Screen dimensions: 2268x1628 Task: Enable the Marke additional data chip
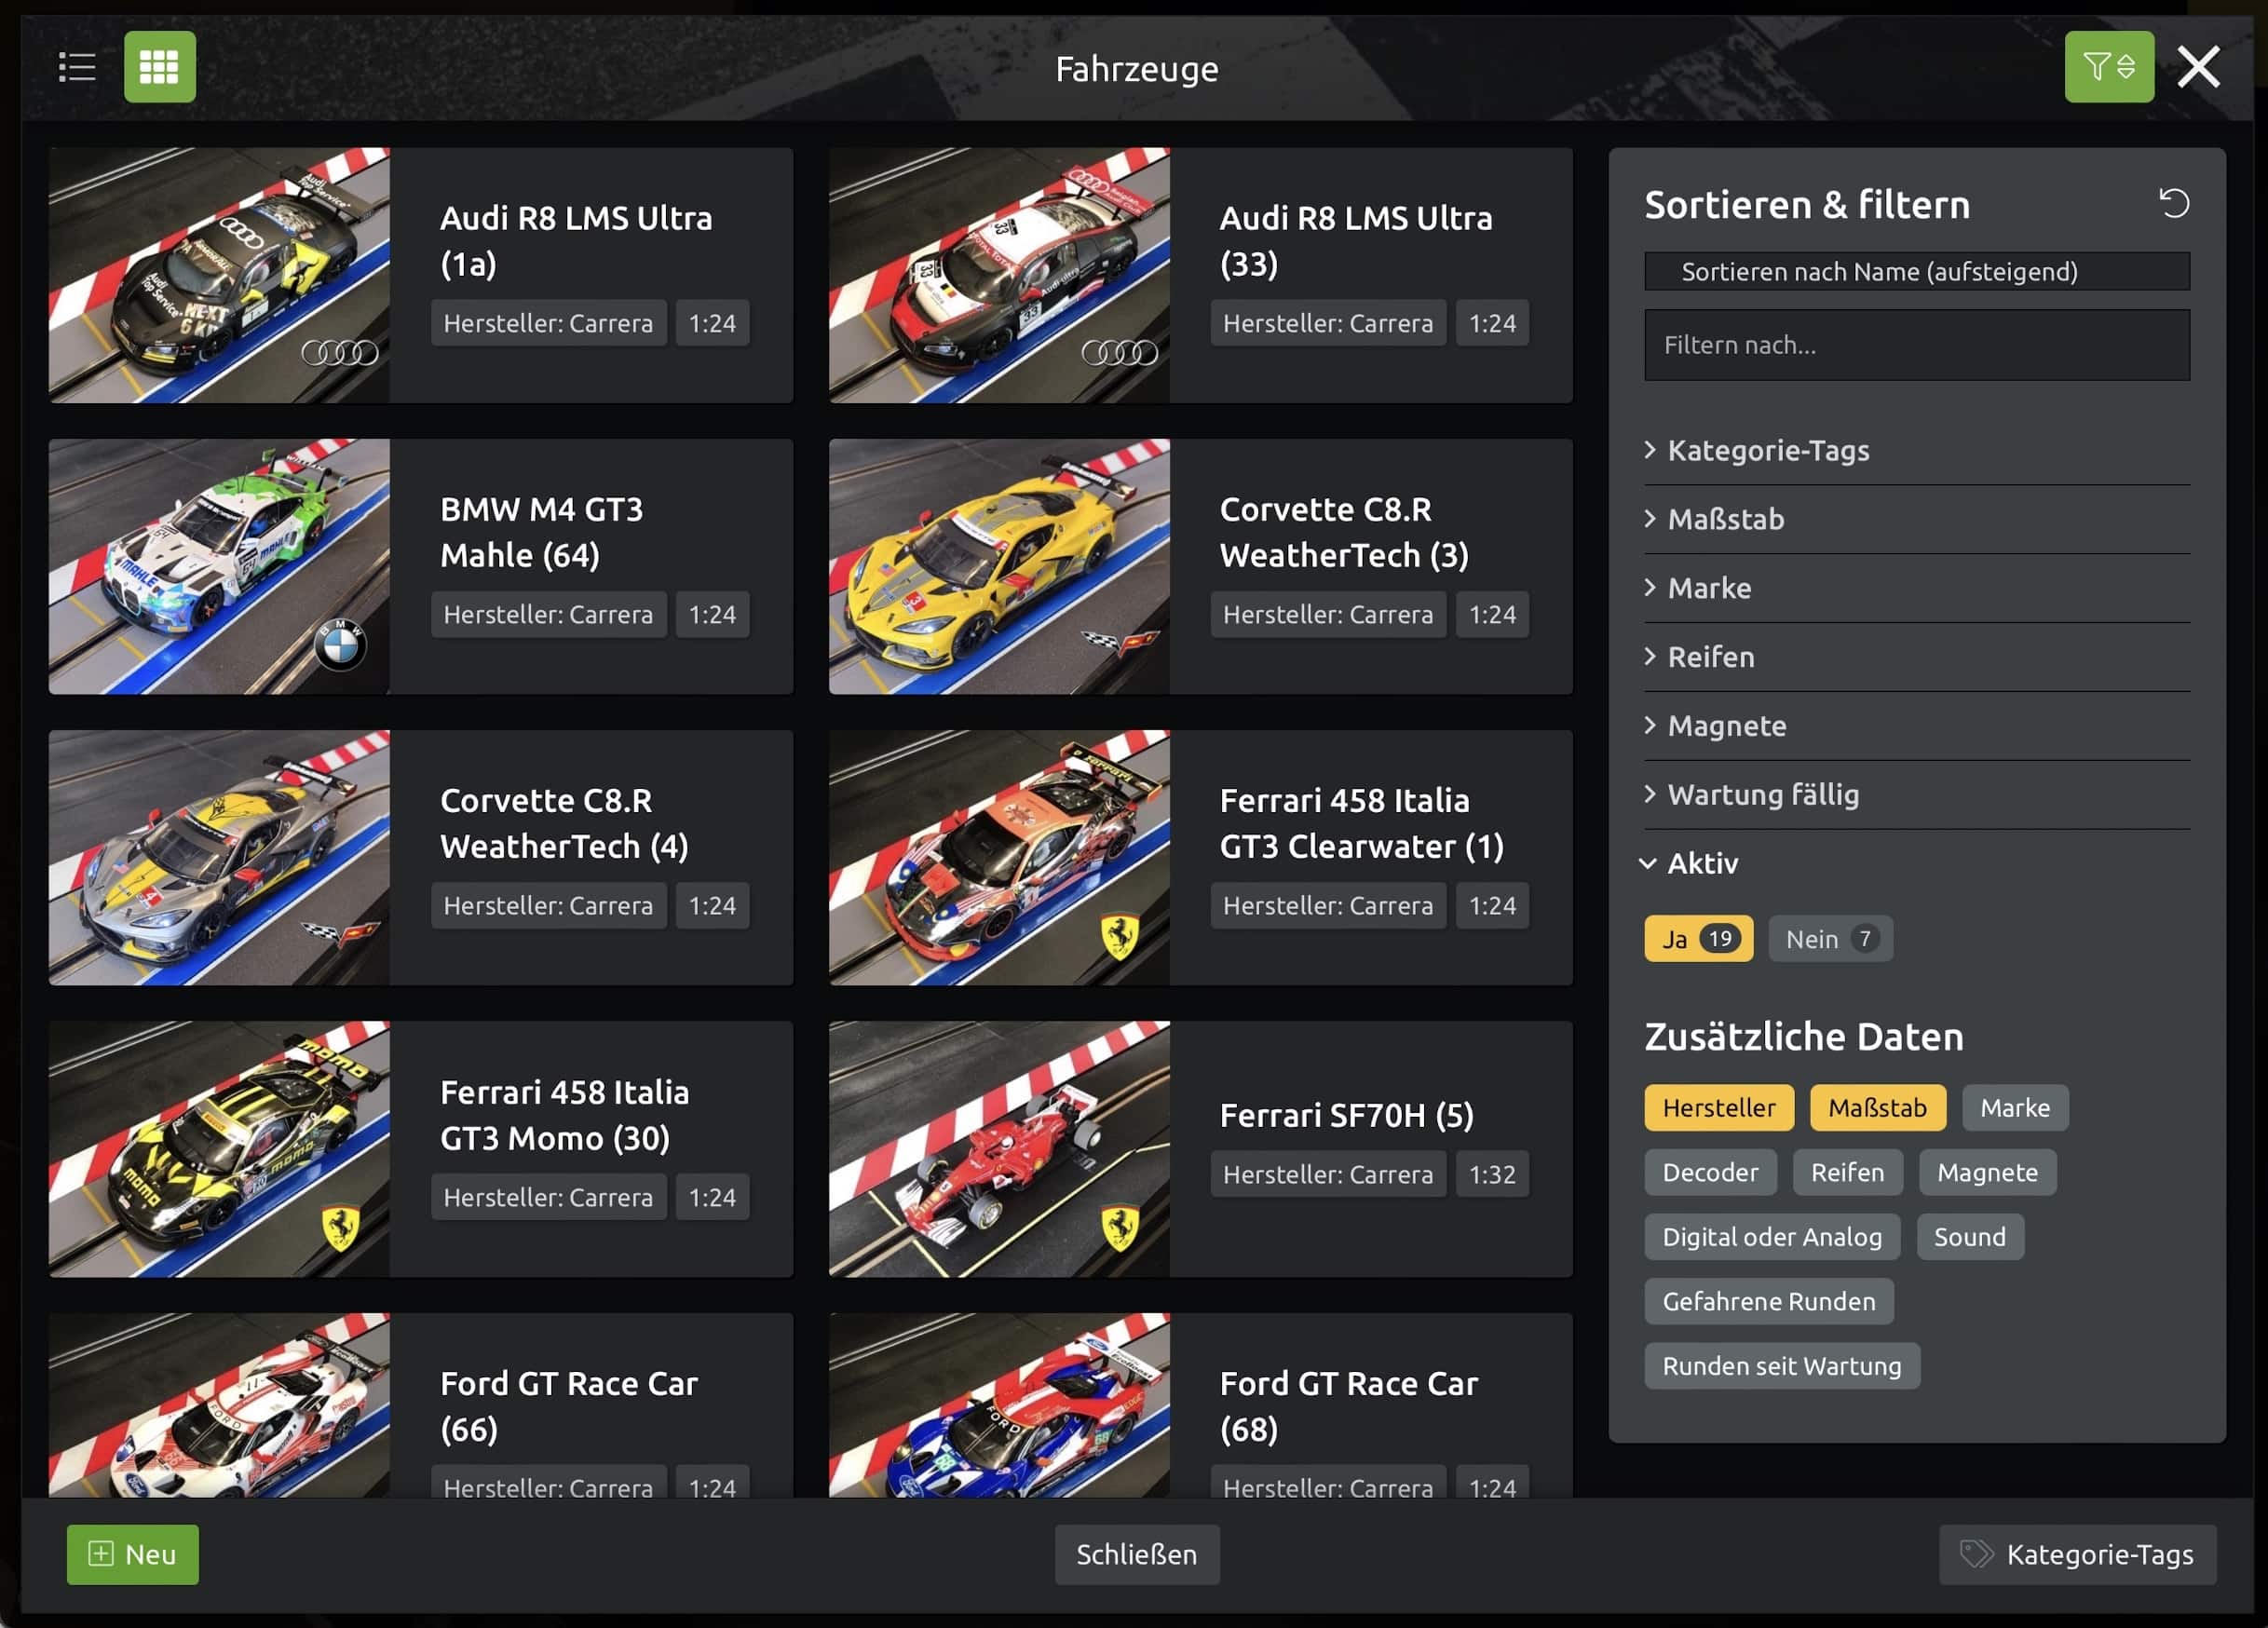click(x=2015, y=1108)
